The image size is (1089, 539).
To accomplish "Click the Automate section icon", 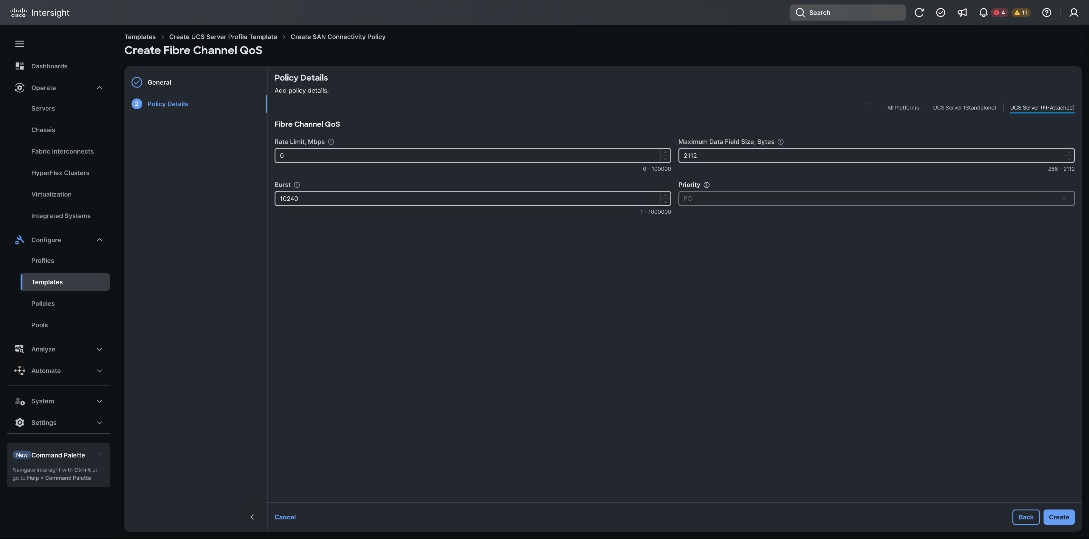I will [19, 370].
